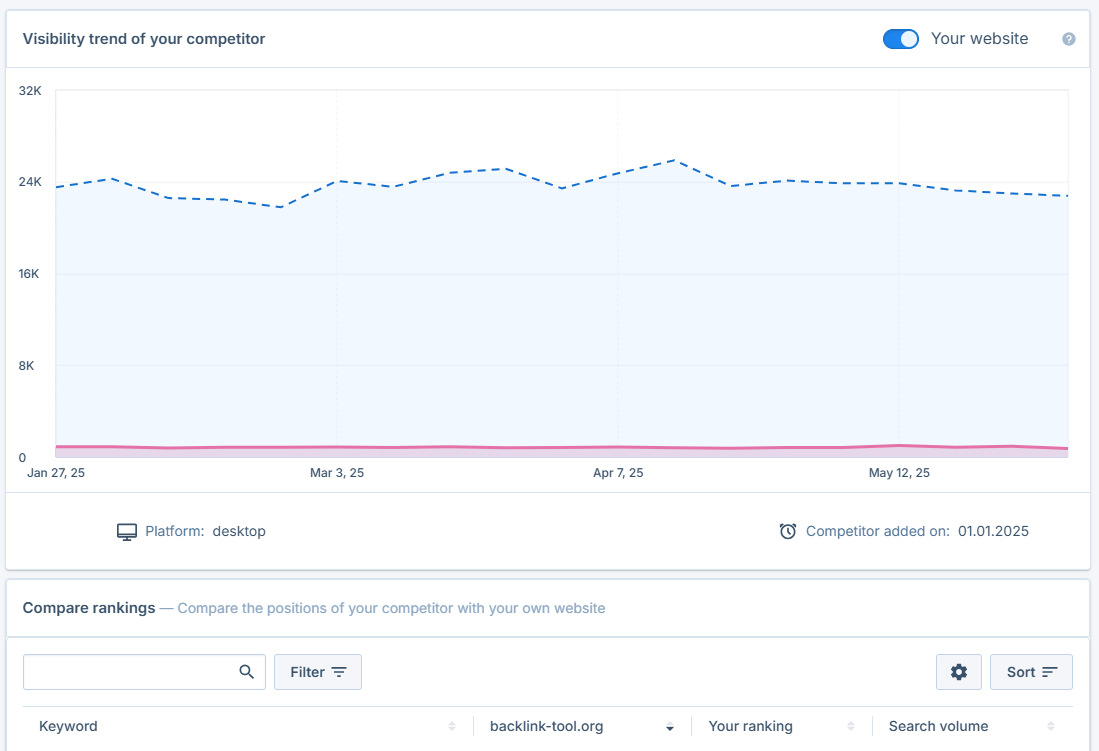This screenshot has height=751, width=1099.
Task: Open the help question-mark icon
Action: click(x=1068, y=38)
